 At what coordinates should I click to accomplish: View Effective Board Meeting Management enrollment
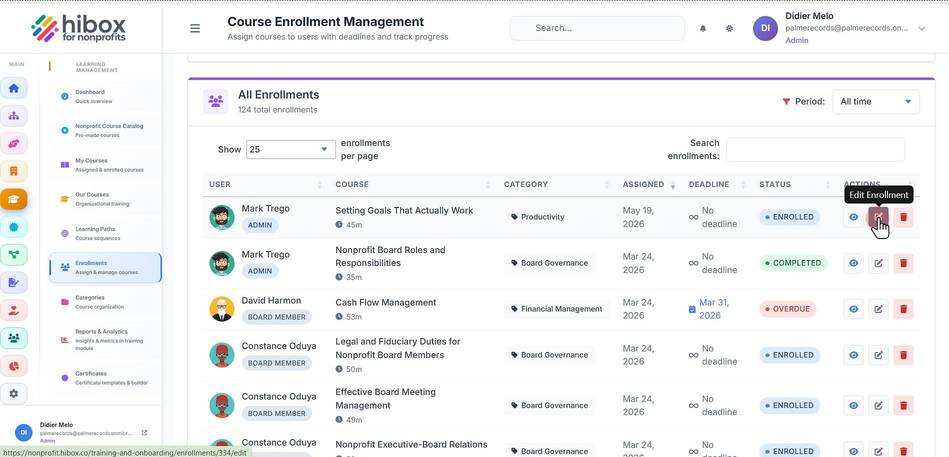click(853, 406)
